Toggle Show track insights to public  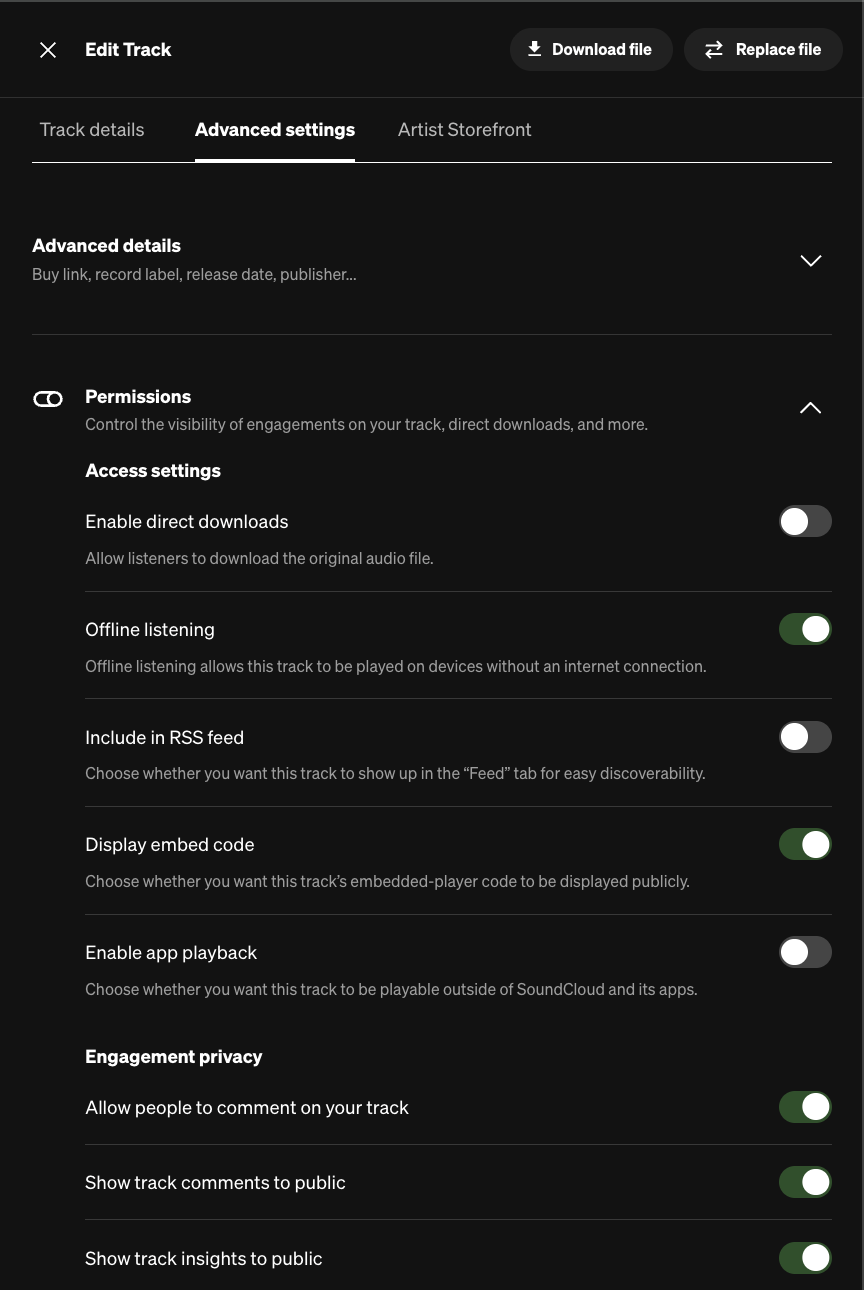point(805,1258)
